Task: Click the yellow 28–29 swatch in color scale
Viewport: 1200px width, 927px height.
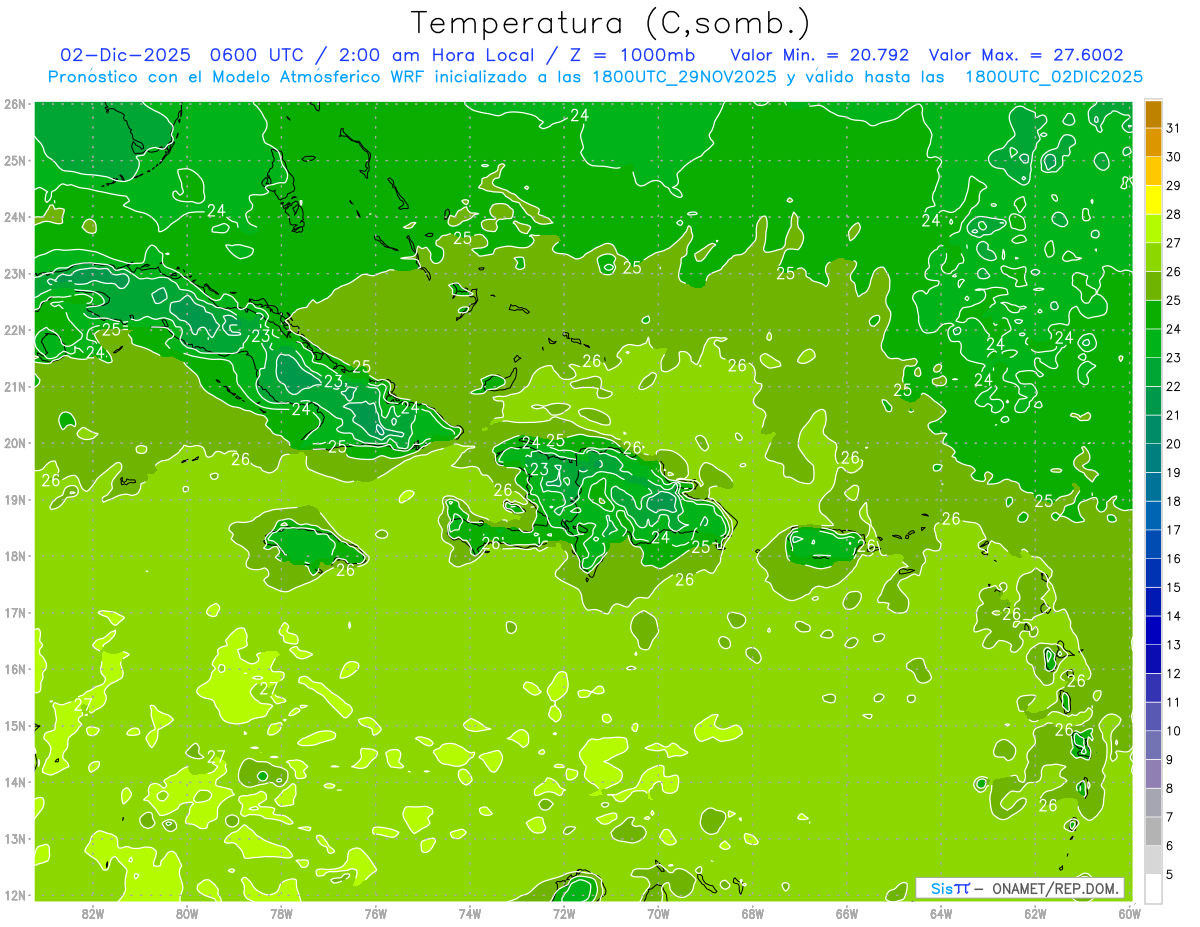Action: pyautogui.click(x=1153, y=200)
